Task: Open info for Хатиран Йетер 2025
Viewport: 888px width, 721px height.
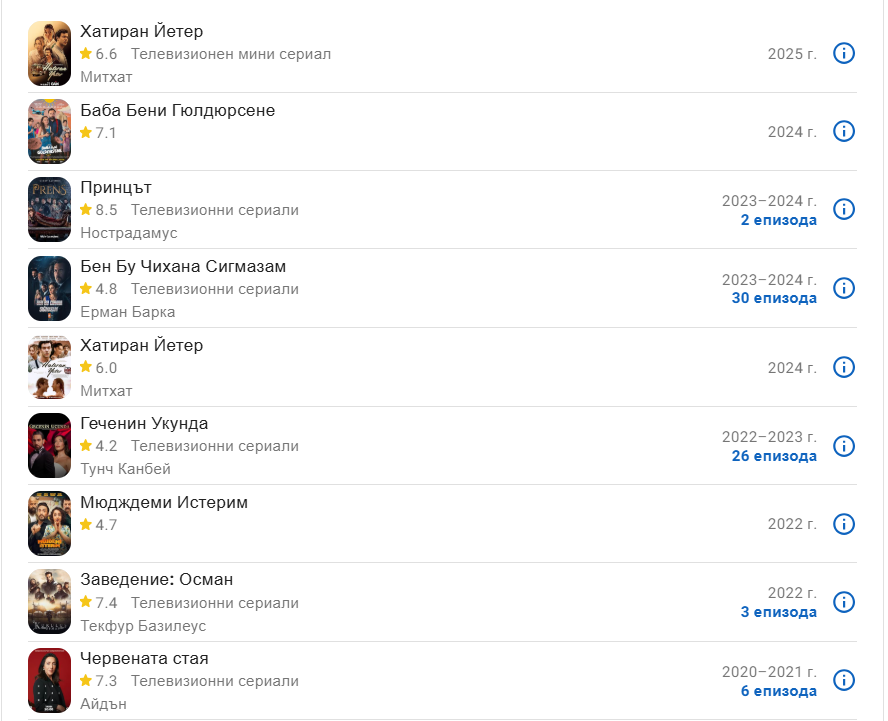Action: coord(844,53)
